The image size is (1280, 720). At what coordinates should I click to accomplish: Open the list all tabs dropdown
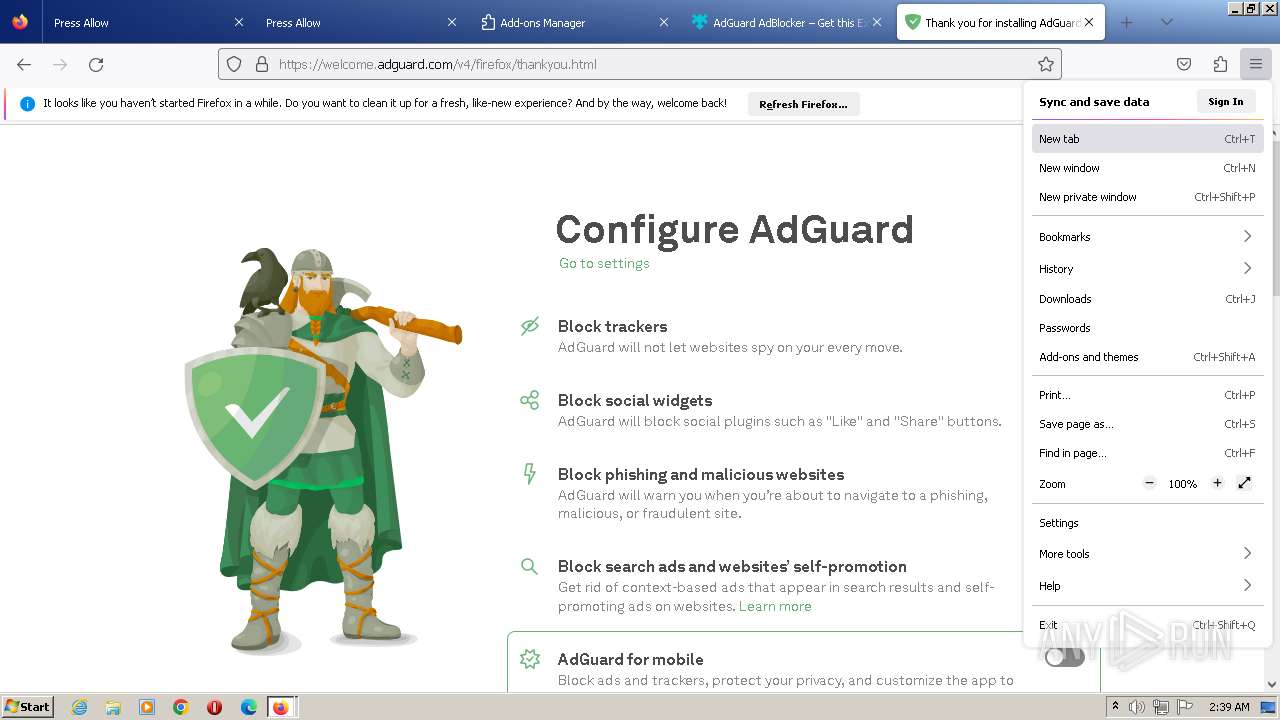pos(1166,22)
